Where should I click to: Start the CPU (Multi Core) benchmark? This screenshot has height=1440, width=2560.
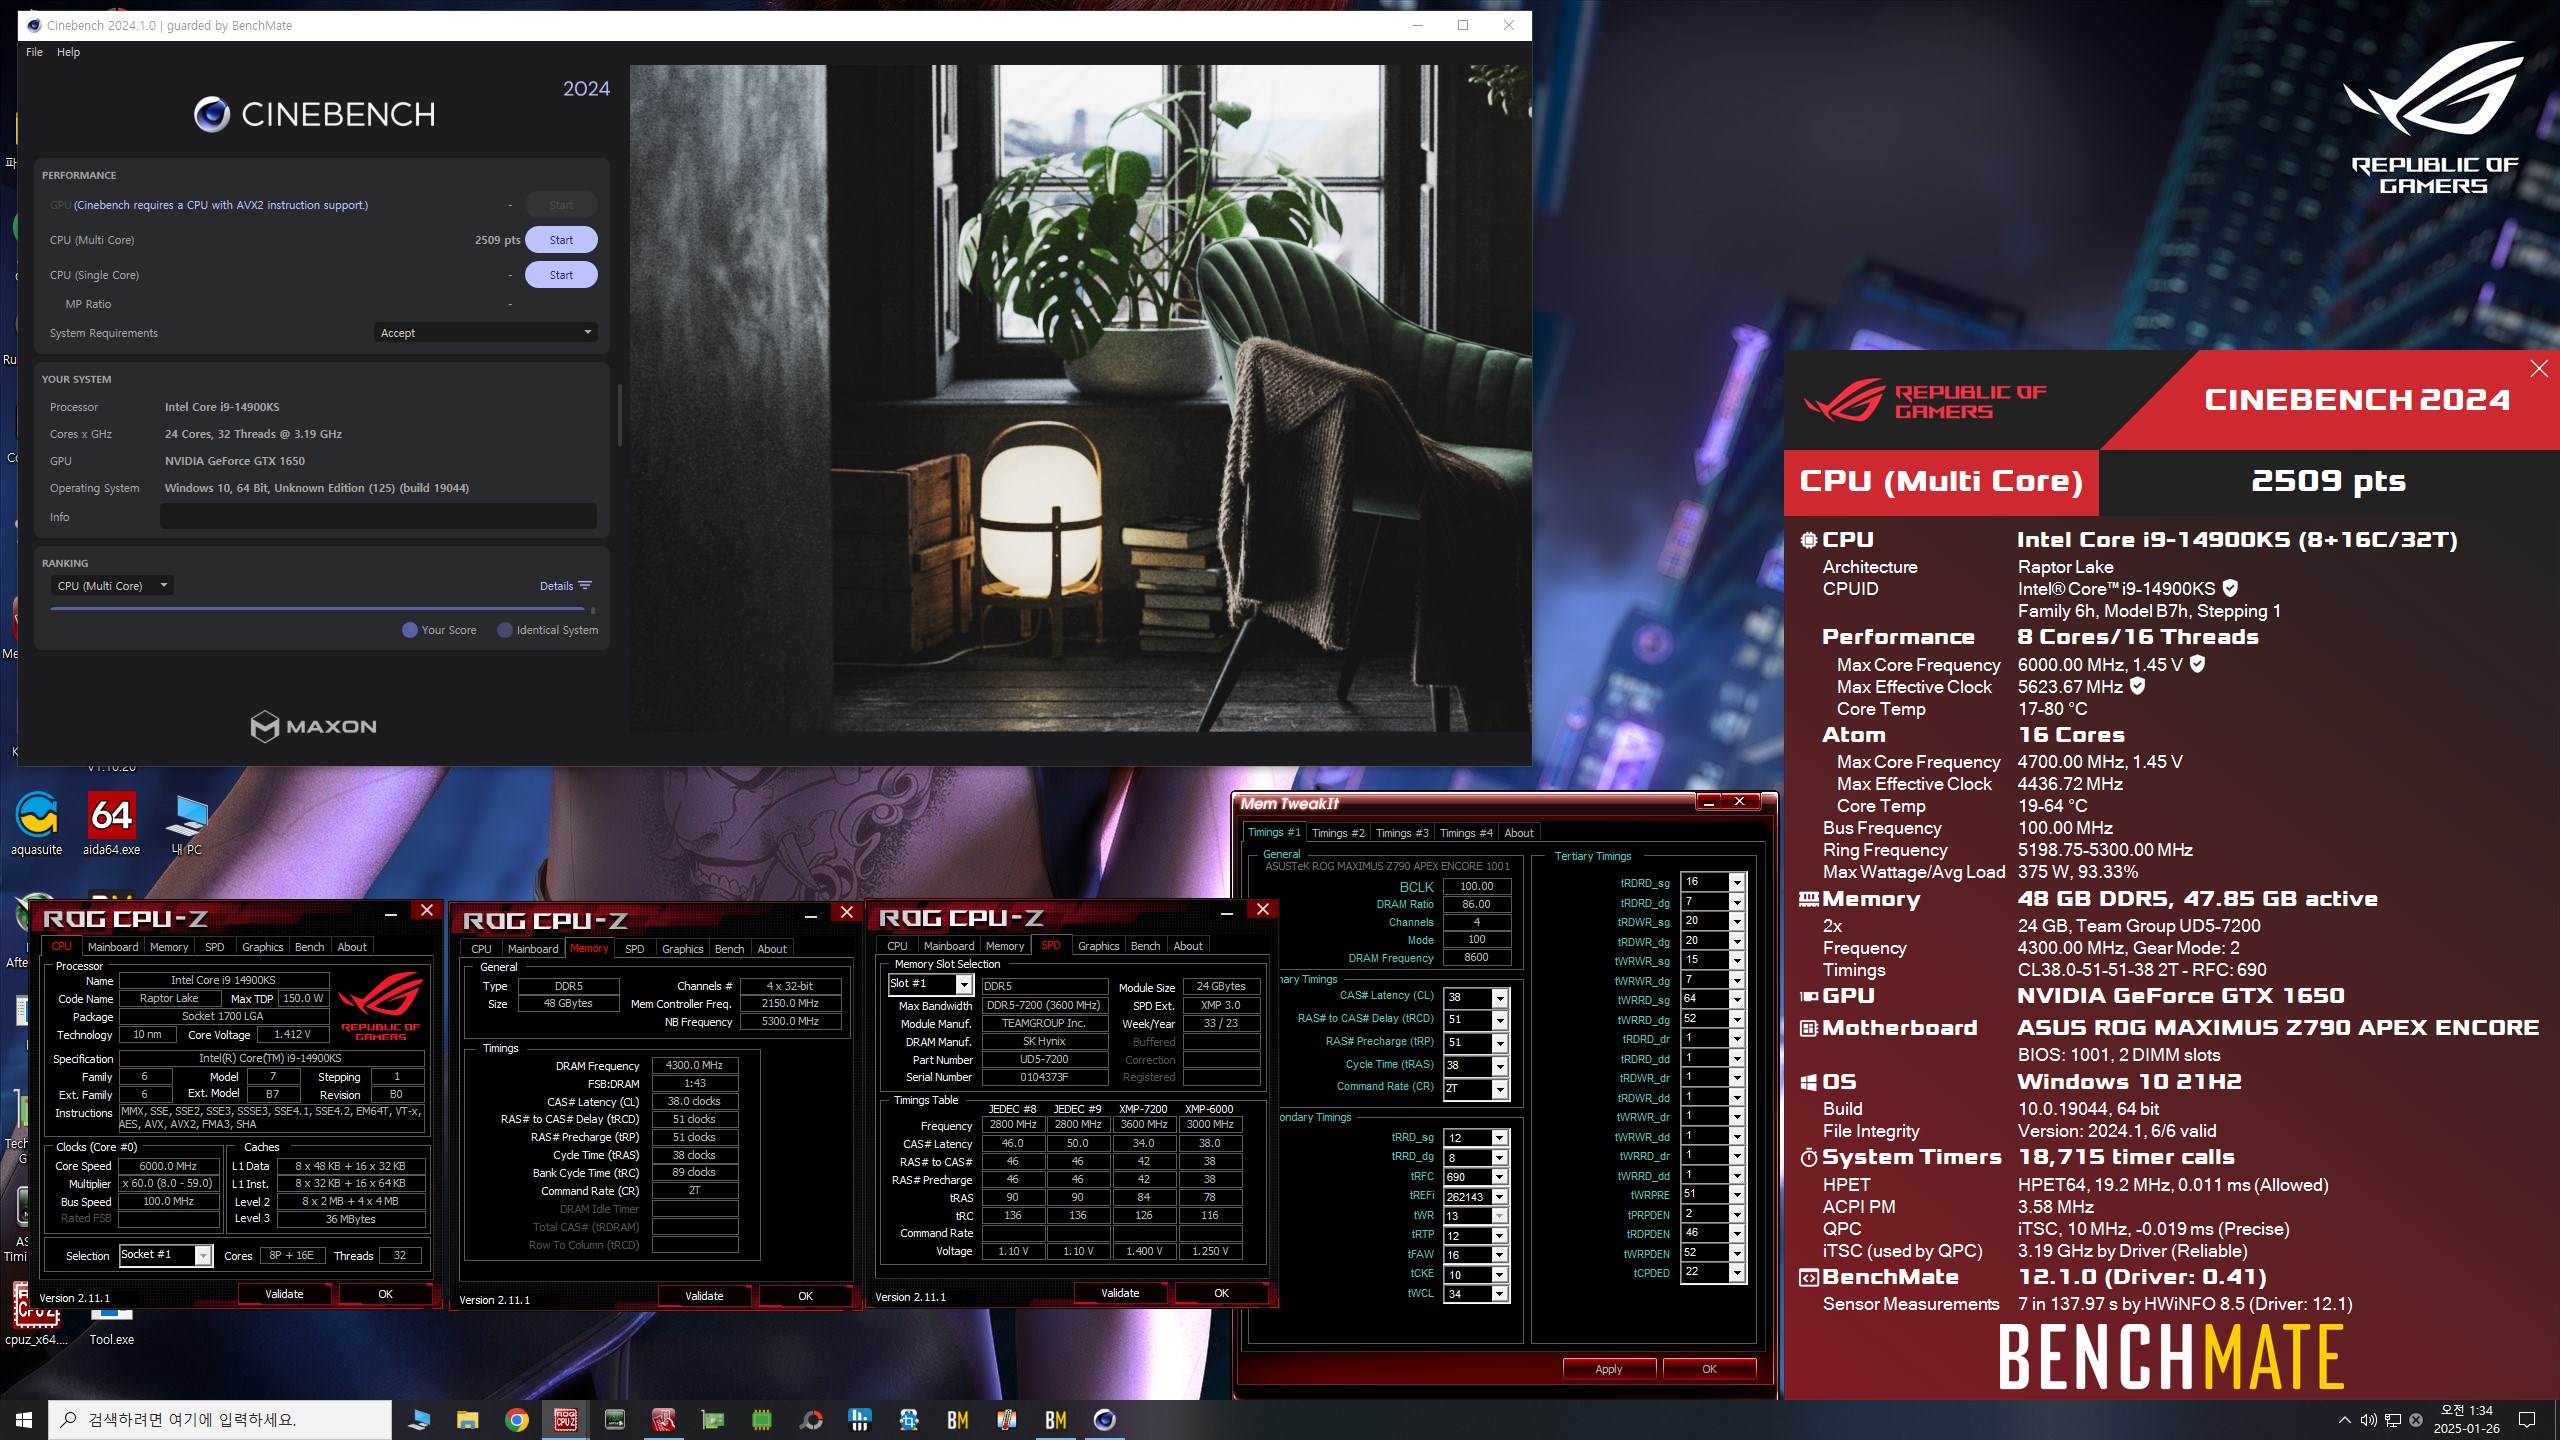pyautogui.click(x=561, y=240)
